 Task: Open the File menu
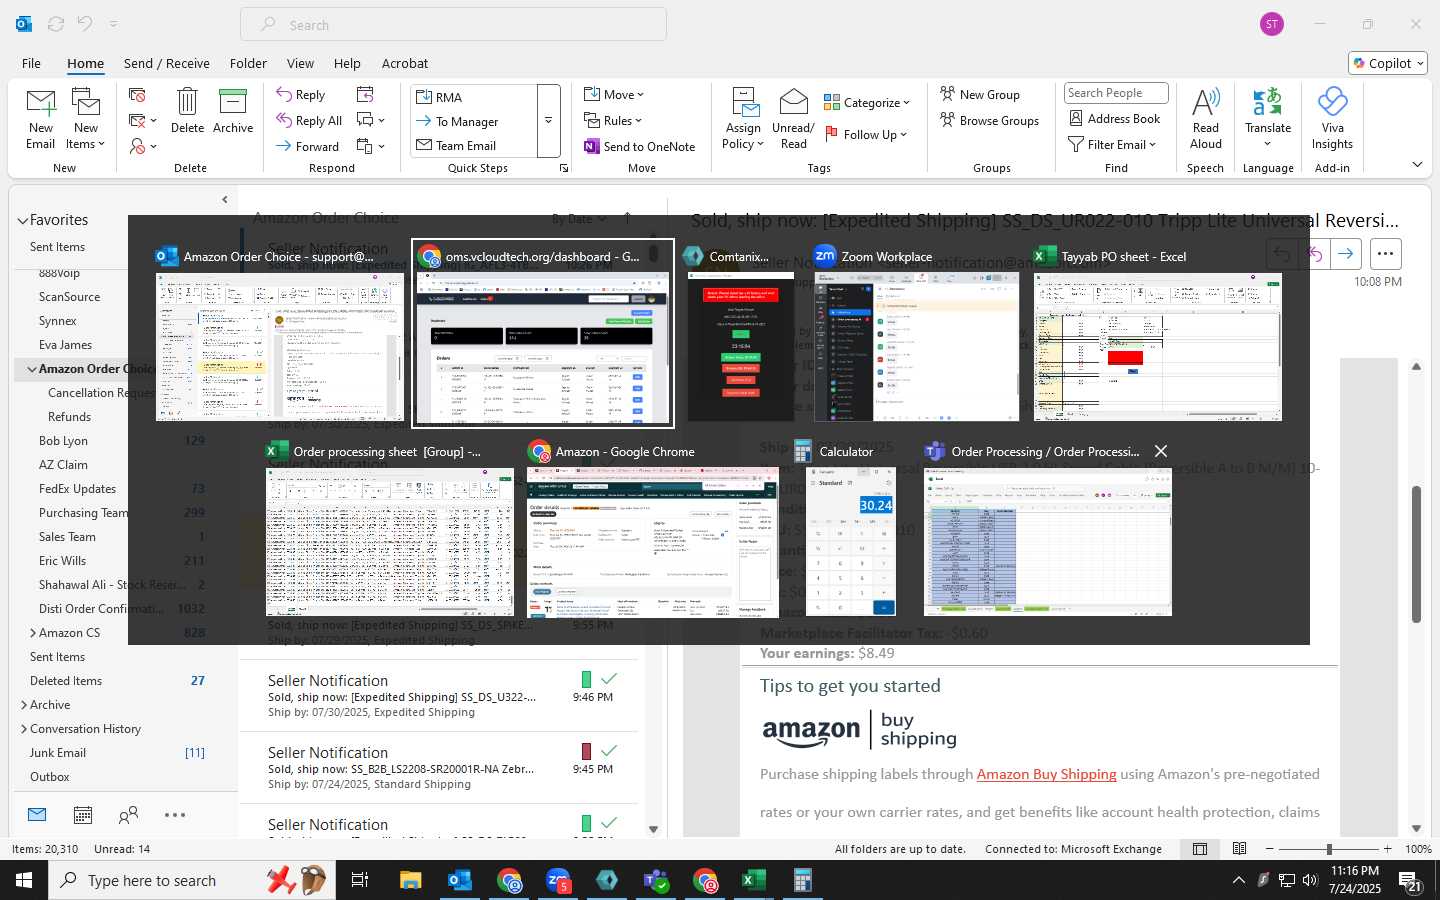31,63
